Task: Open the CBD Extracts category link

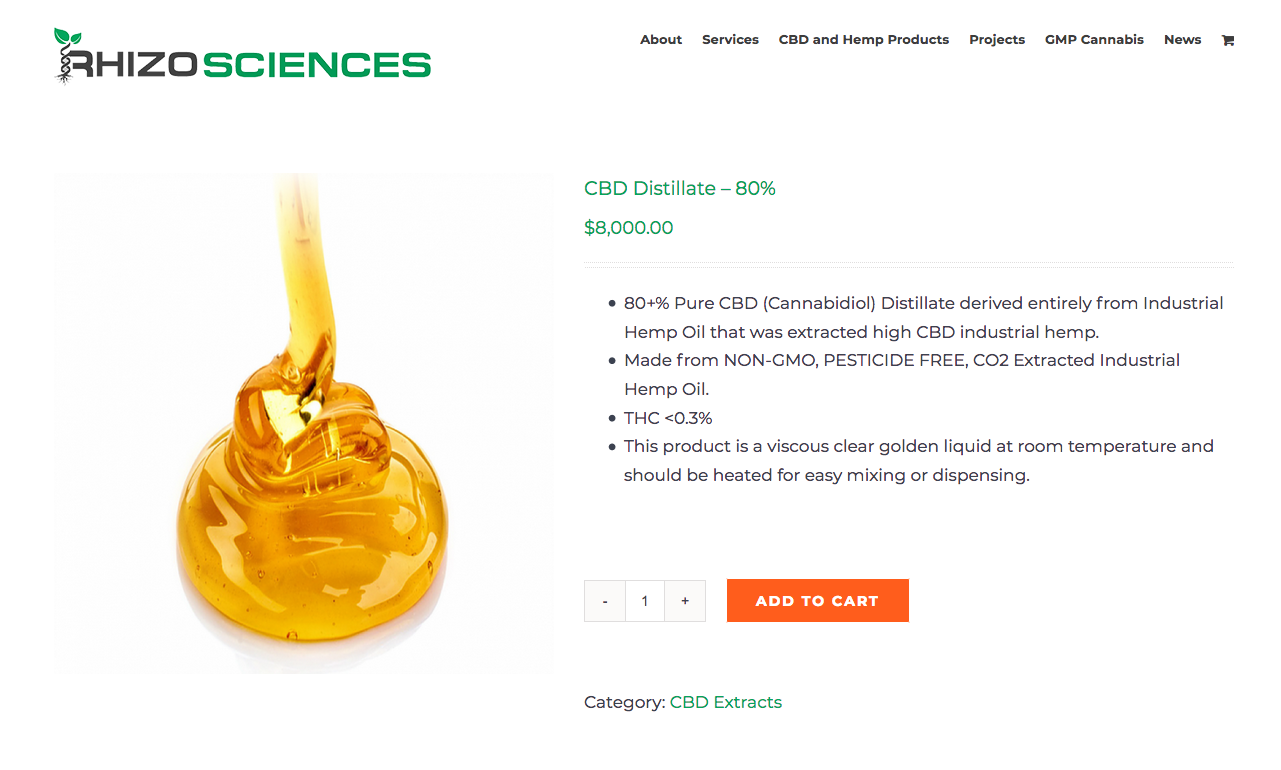Action: [x=726, y=702]
